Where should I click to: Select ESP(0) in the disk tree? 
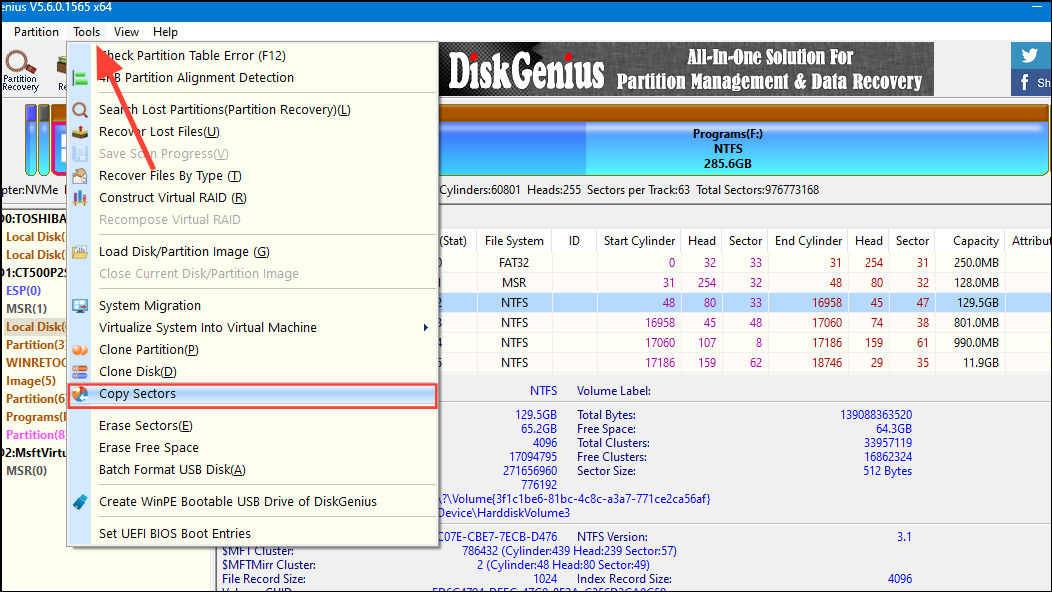pyautogui.click(x=23, y=291)
